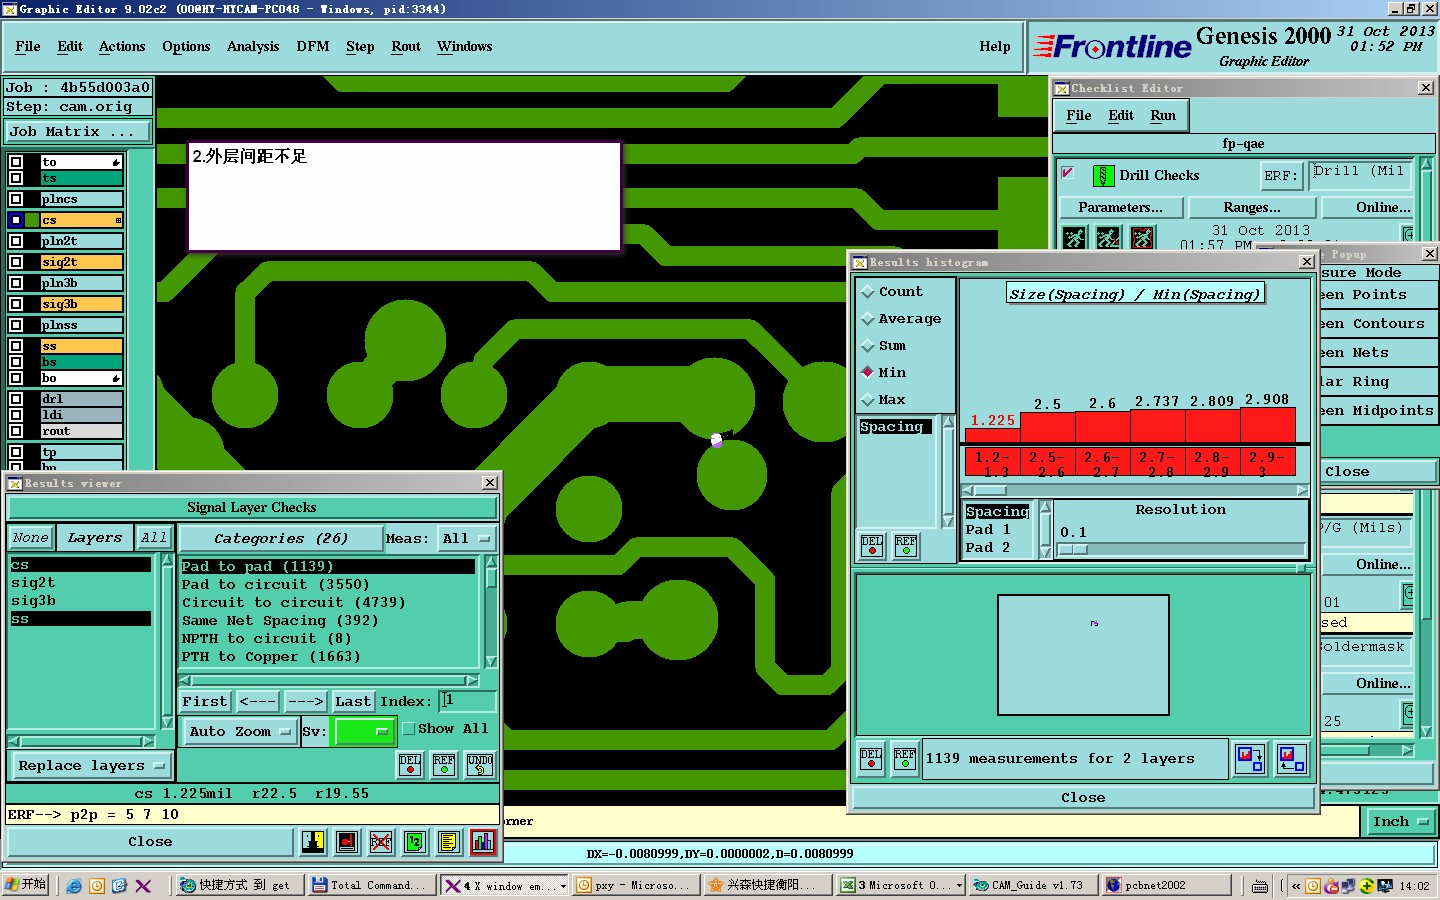Click the green Drill Checks icon
This screenshot has height=900, width=1440.
coord(1103,176)
